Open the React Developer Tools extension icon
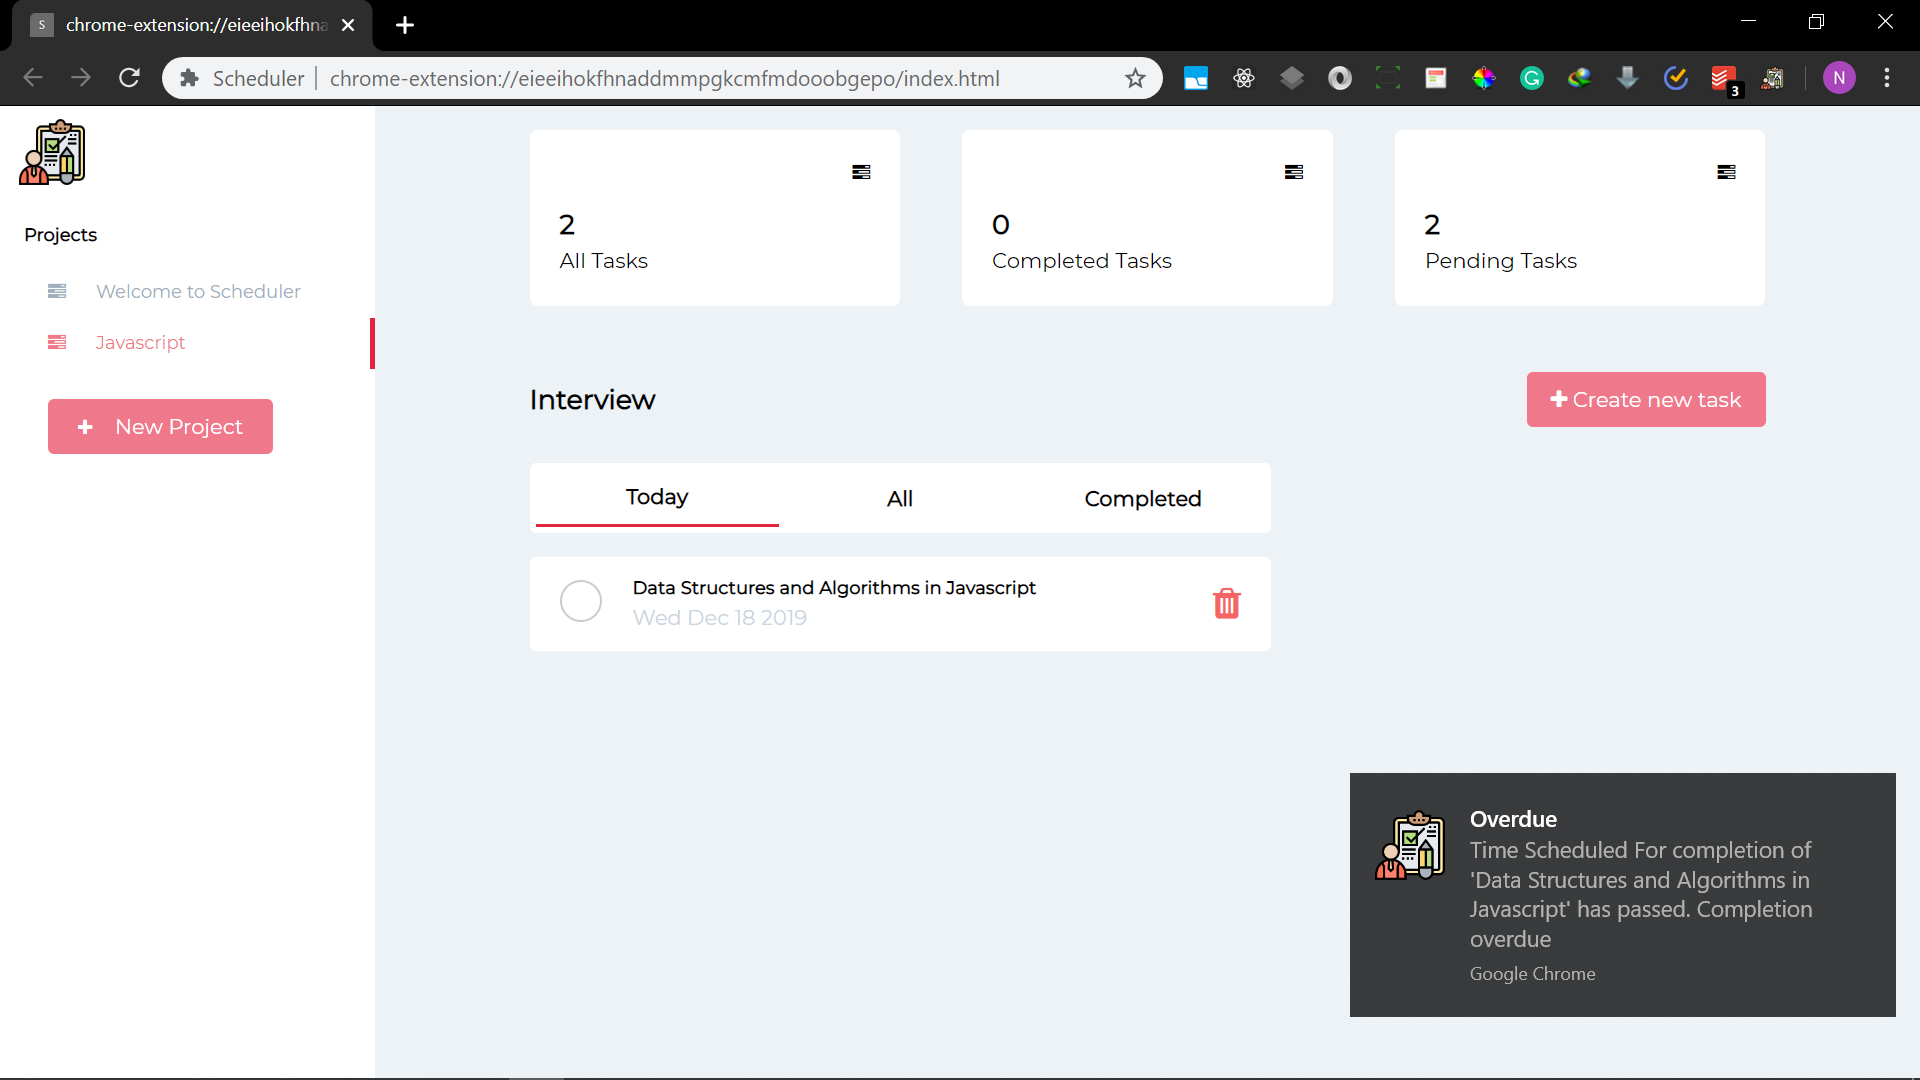 click(1244, 78)
